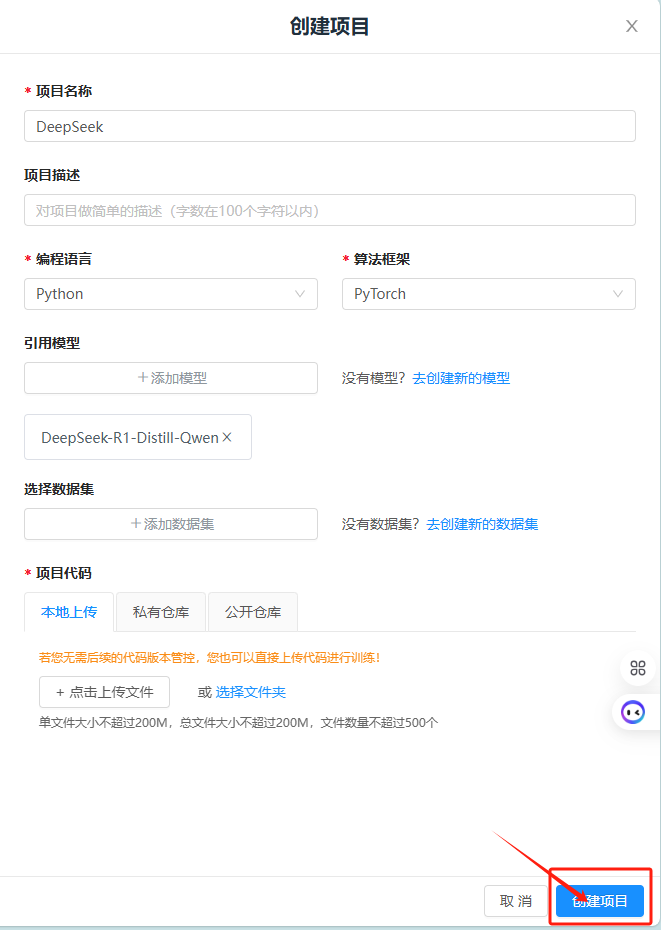Image resolution: width=661 pixels, height=930 pixels.
Task: Open the 算法框架 PyTorch dropdown
Action: [489, 294]
